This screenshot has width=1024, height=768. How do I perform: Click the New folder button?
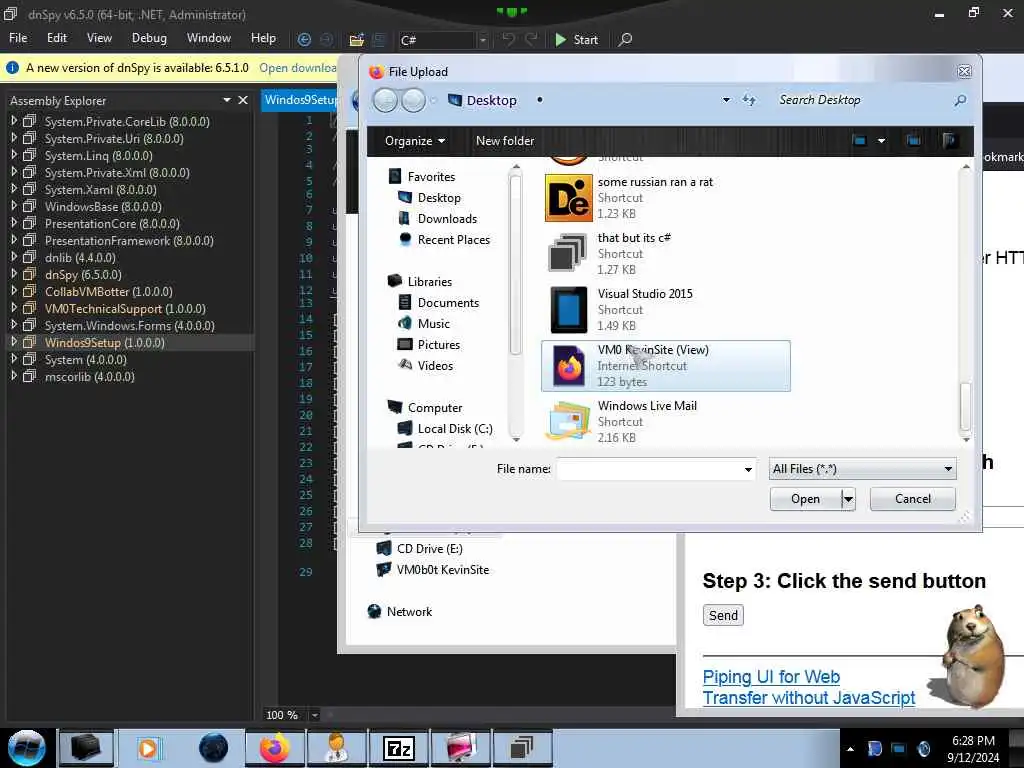[x=505, y=140]
